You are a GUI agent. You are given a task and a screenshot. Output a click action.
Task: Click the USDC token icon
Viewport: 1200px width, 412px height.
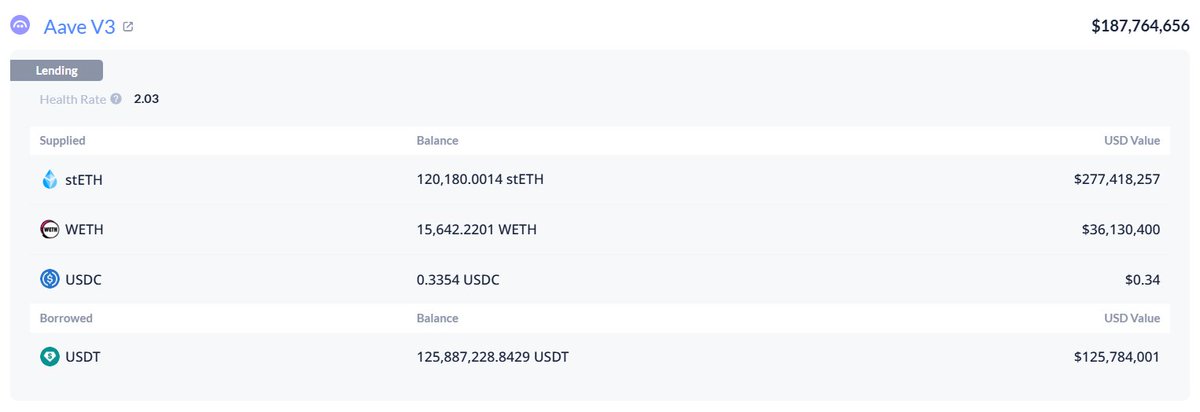(x=50, y=280)
